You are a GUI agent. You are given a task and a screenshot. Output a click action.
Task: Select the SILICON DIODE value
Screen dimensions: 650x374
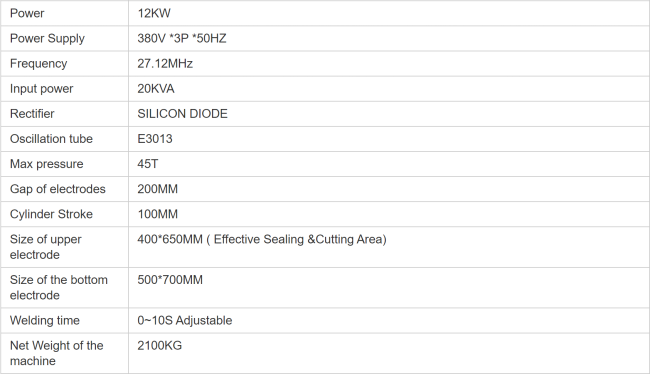point(182,114)
